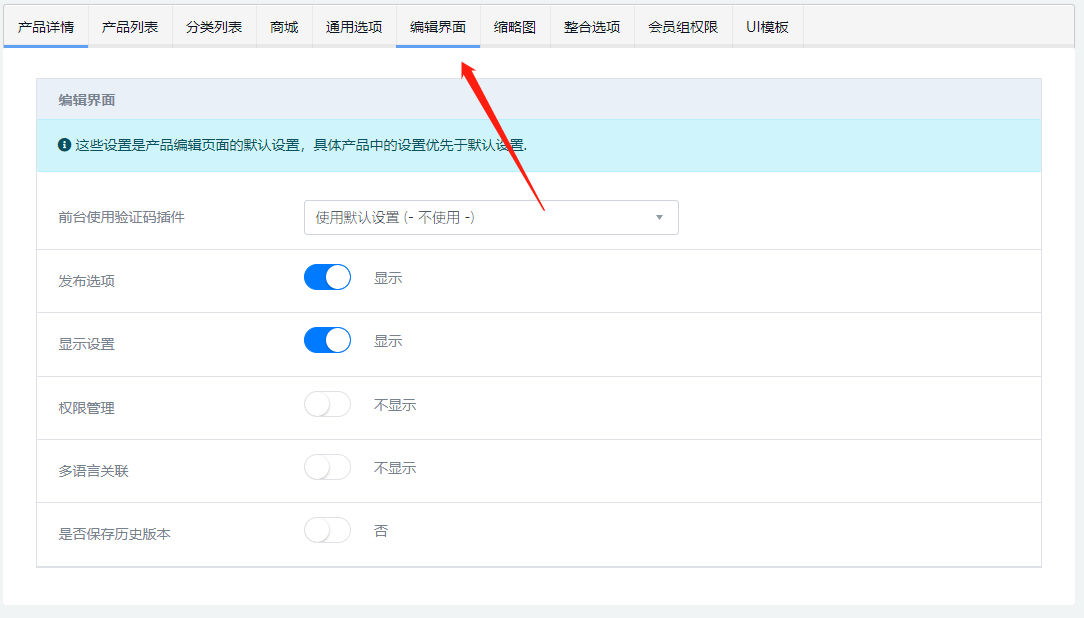1084x618 pixels.
Task: Open the 产品详情 tab
Action: tap(45, 27)
